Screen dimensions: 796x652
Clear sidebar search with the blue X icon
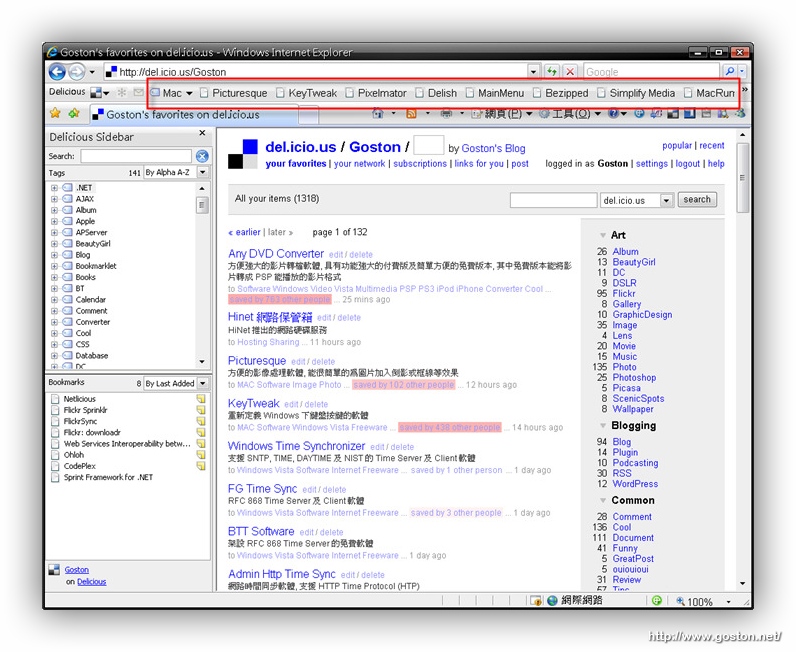click(202, 156)
